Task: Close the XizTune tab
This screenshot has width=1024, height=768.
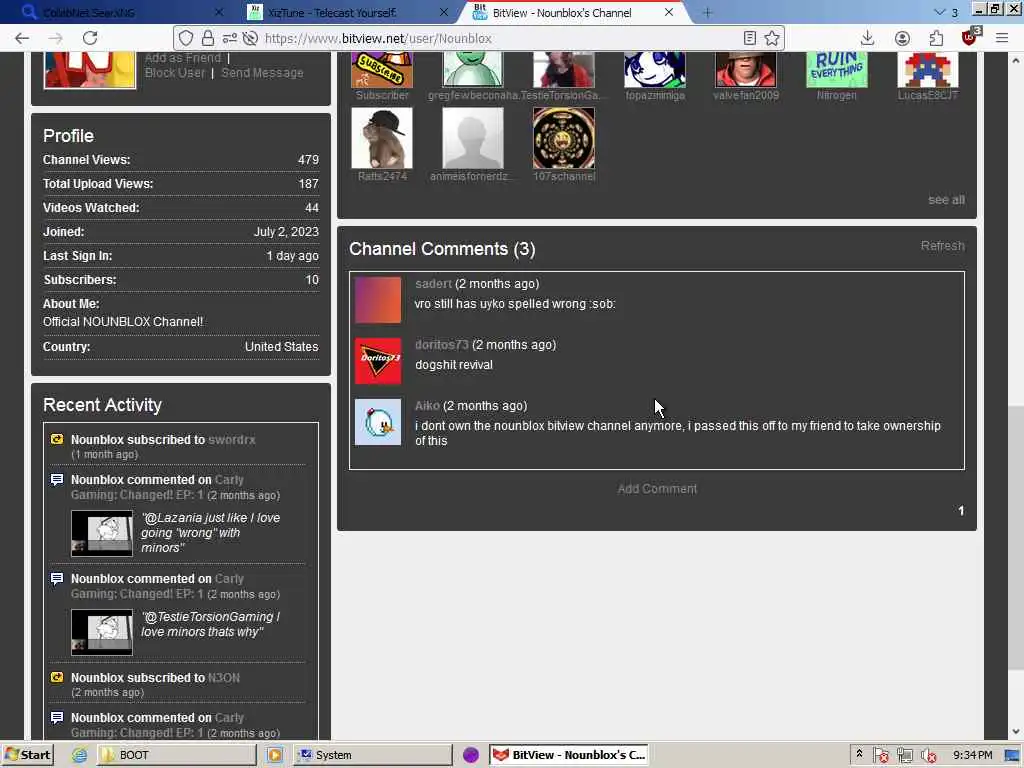Action: coord(444,12)
